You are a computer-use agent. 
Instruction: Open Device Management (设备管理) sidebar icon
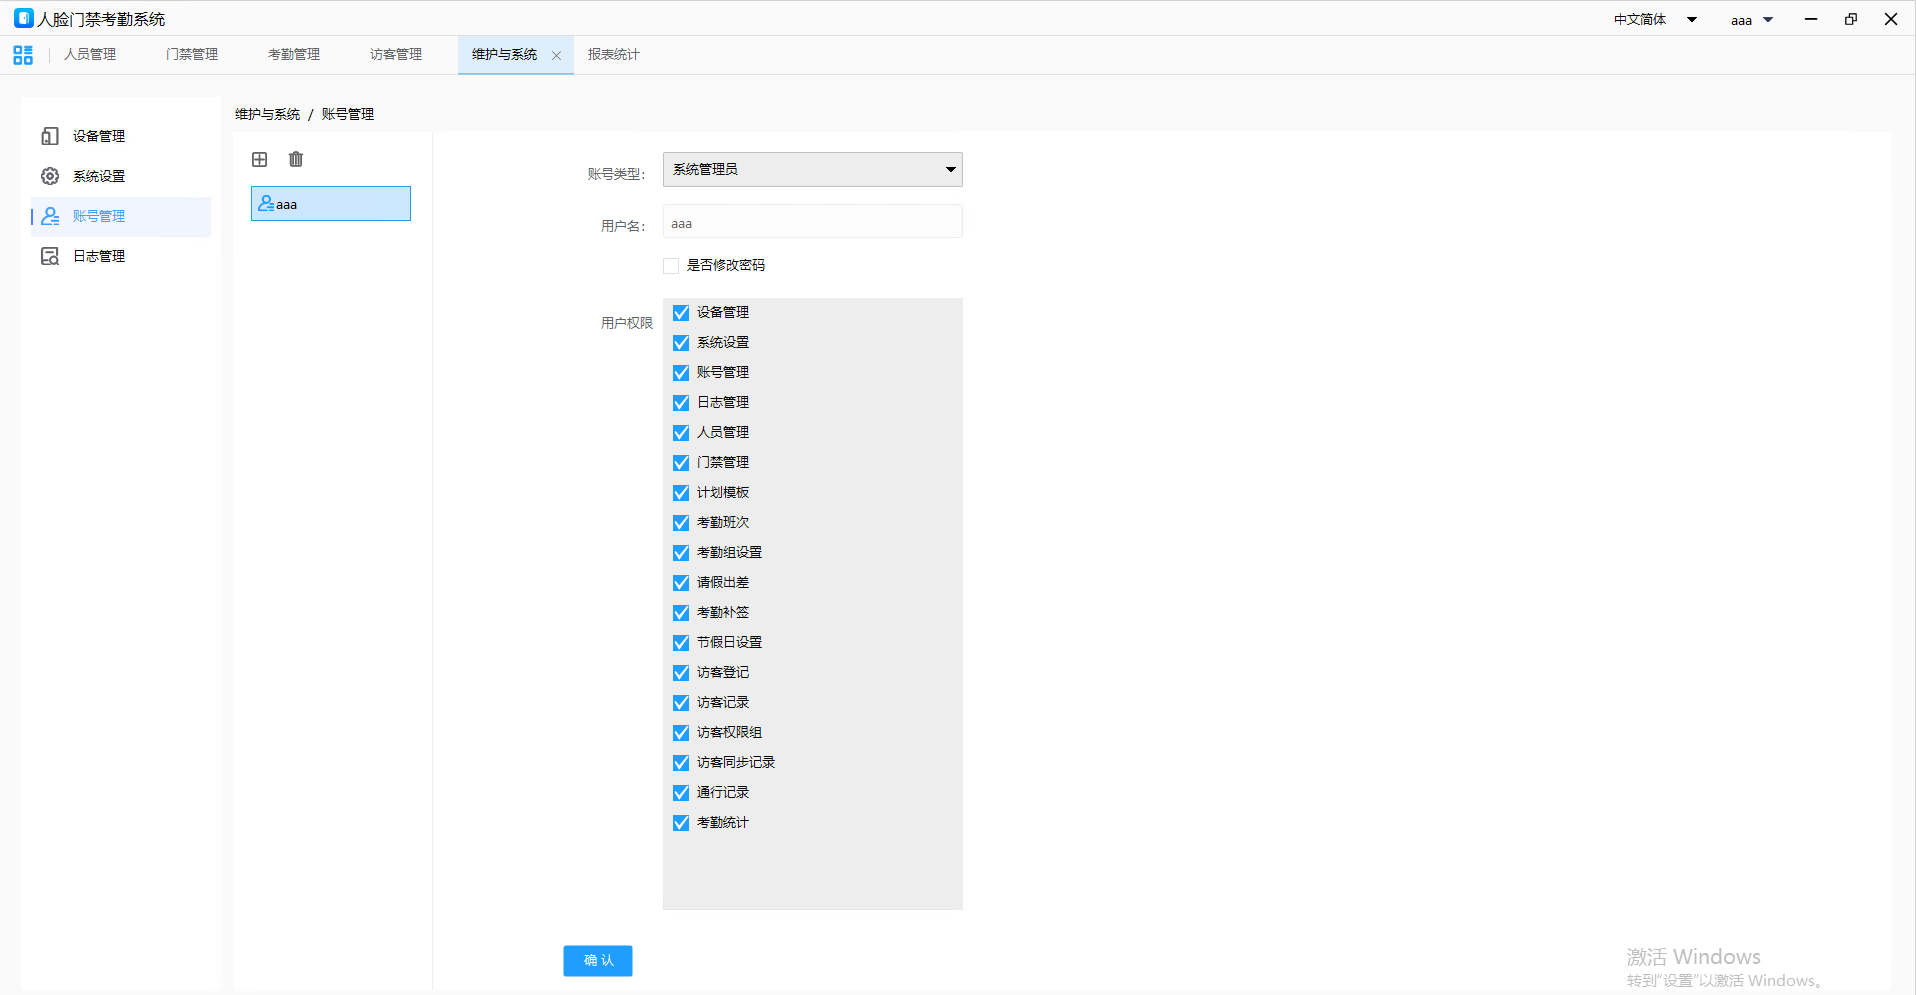point(50,136)
